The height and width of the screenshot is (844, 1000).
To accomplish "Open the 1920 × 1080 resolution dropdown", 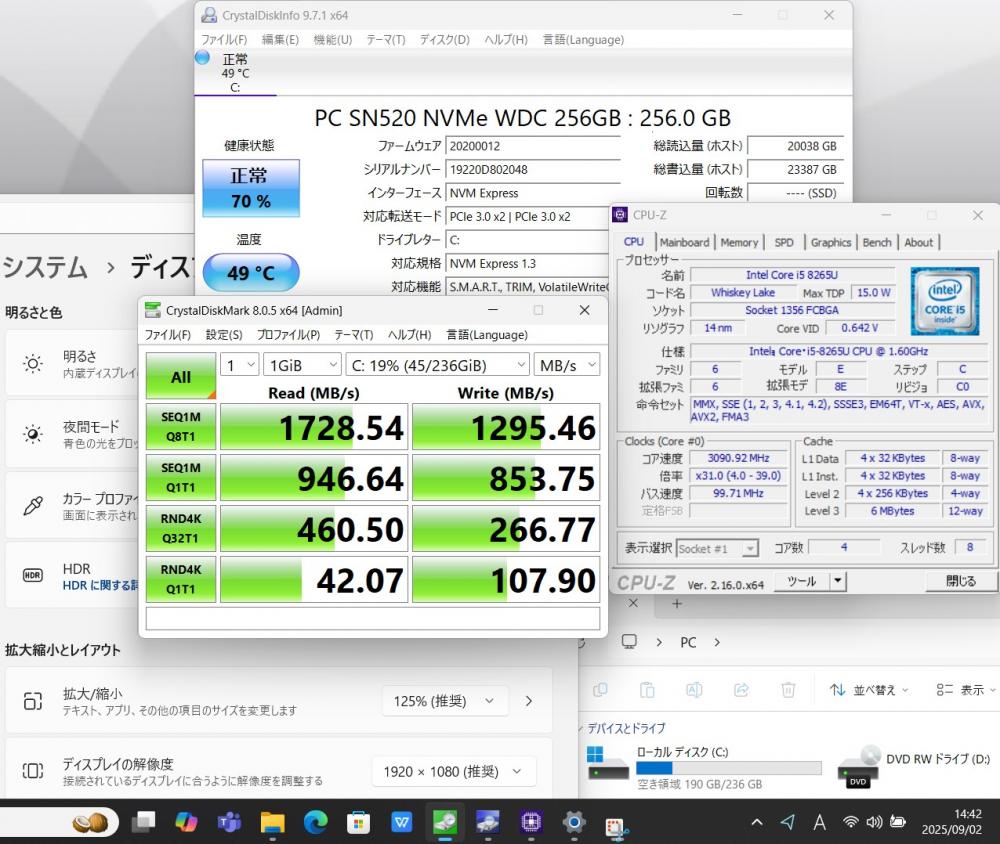I will coord(453,772).
